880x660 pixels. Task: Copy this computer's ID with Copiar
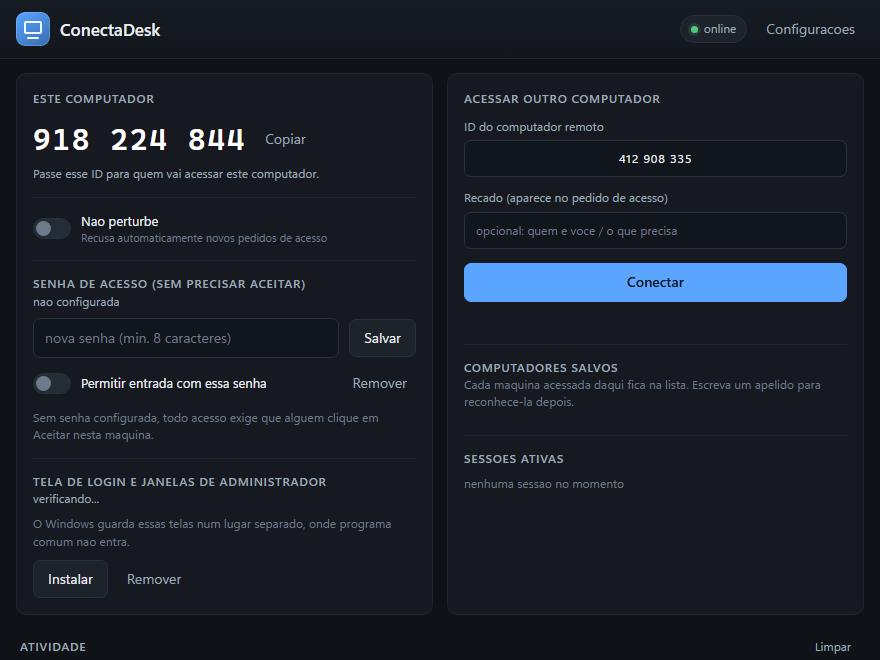tap(285, 139)
